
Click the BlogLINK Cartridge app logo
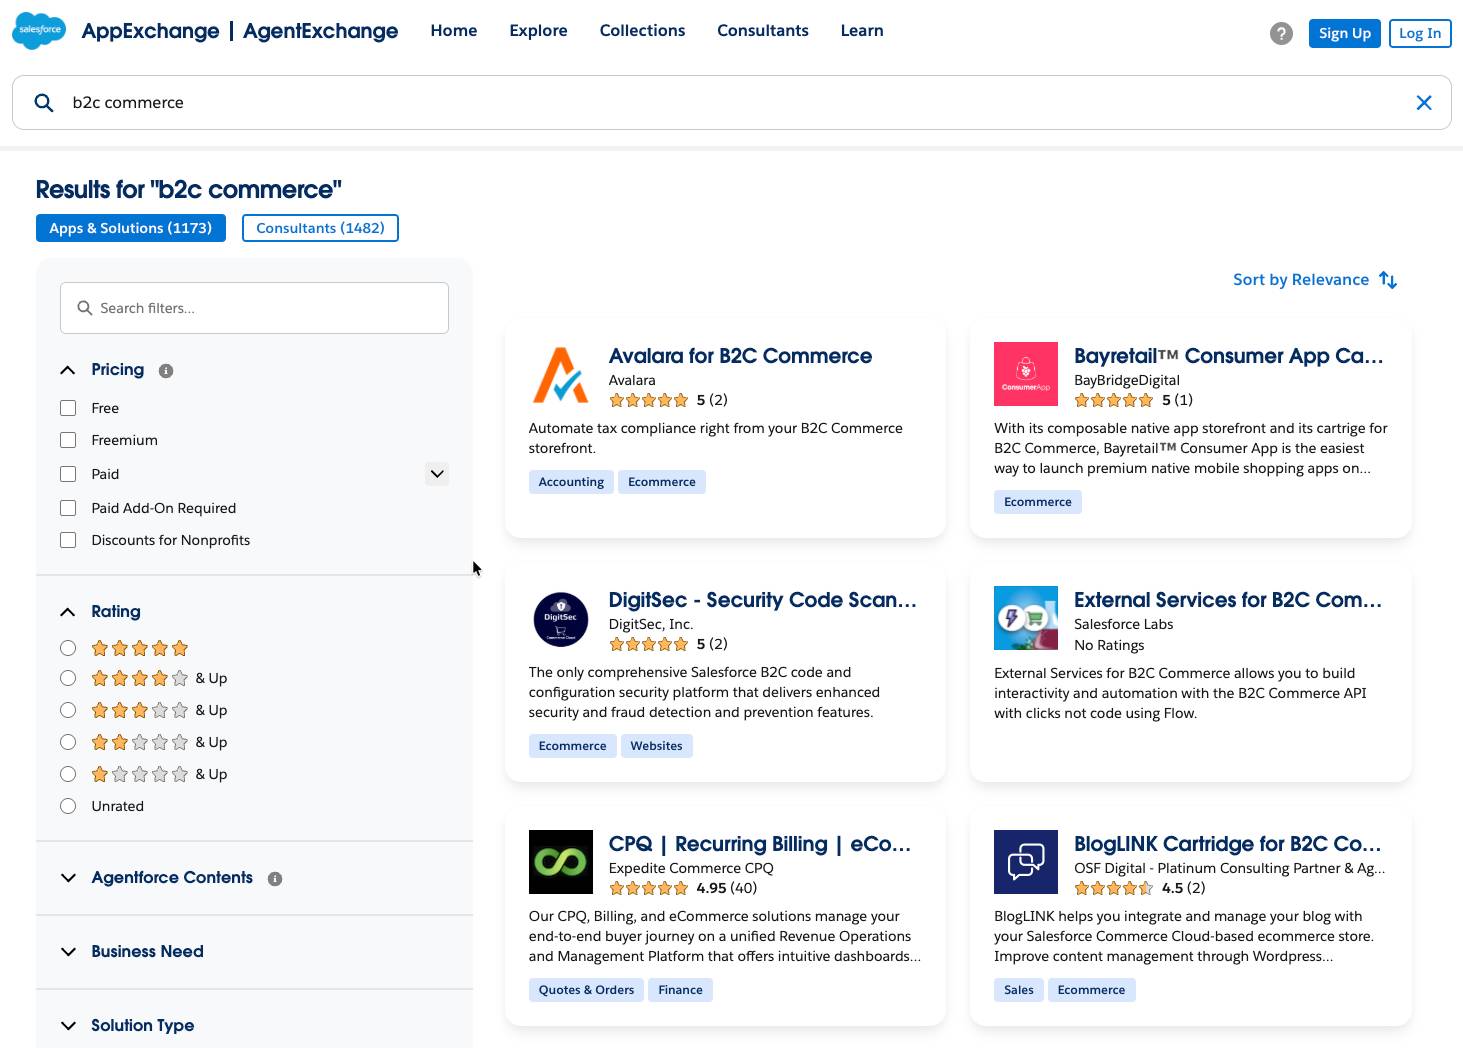[x=1025, y=861]
